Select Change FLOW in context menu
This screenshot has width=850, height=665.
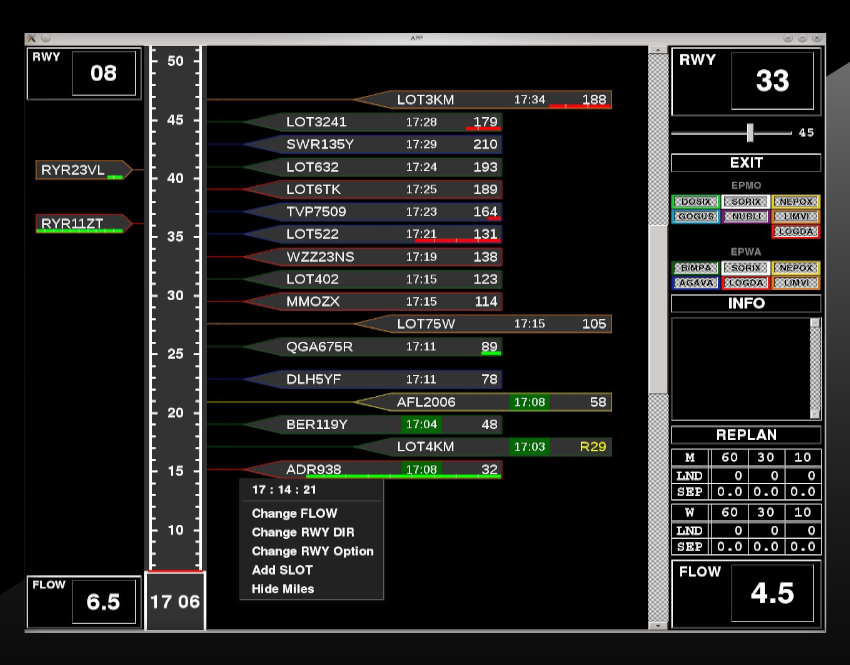tap(294, 513)
